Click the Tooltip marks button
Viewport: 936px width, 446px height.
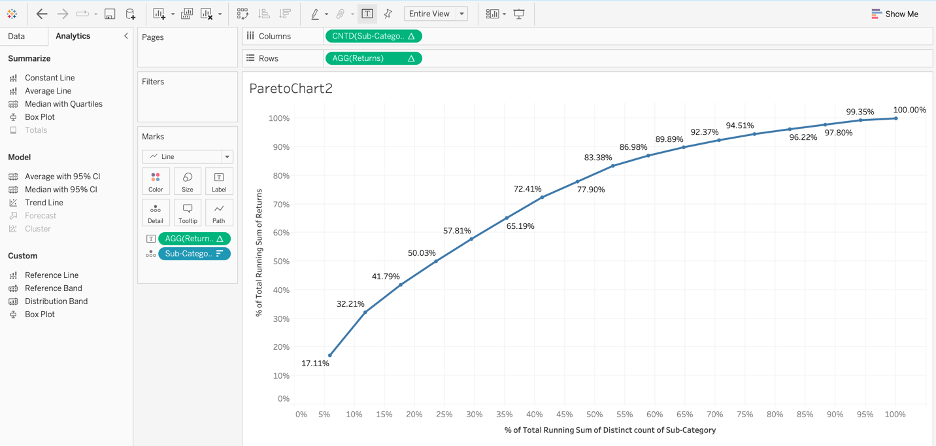coord(187,213)
